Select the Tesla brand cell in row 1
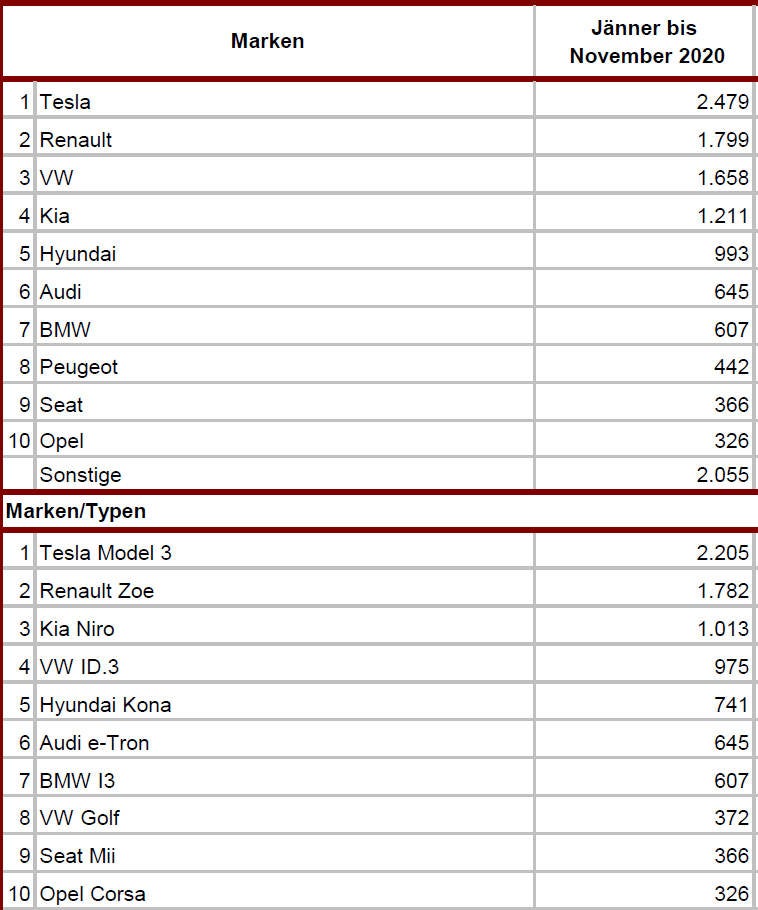Screen dimensions: 758x910 (65, 101)
